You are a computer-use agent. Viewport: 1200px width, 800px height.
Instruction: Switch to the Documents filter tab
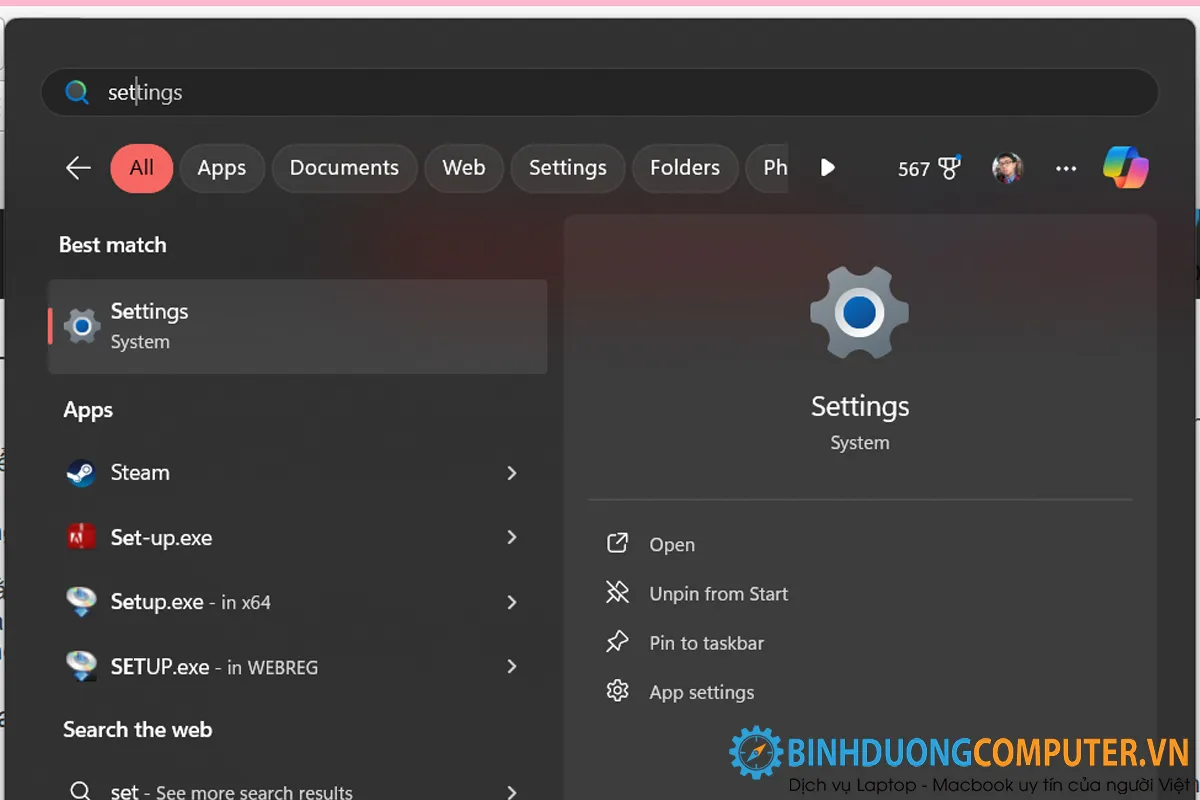tap(344, 168)
